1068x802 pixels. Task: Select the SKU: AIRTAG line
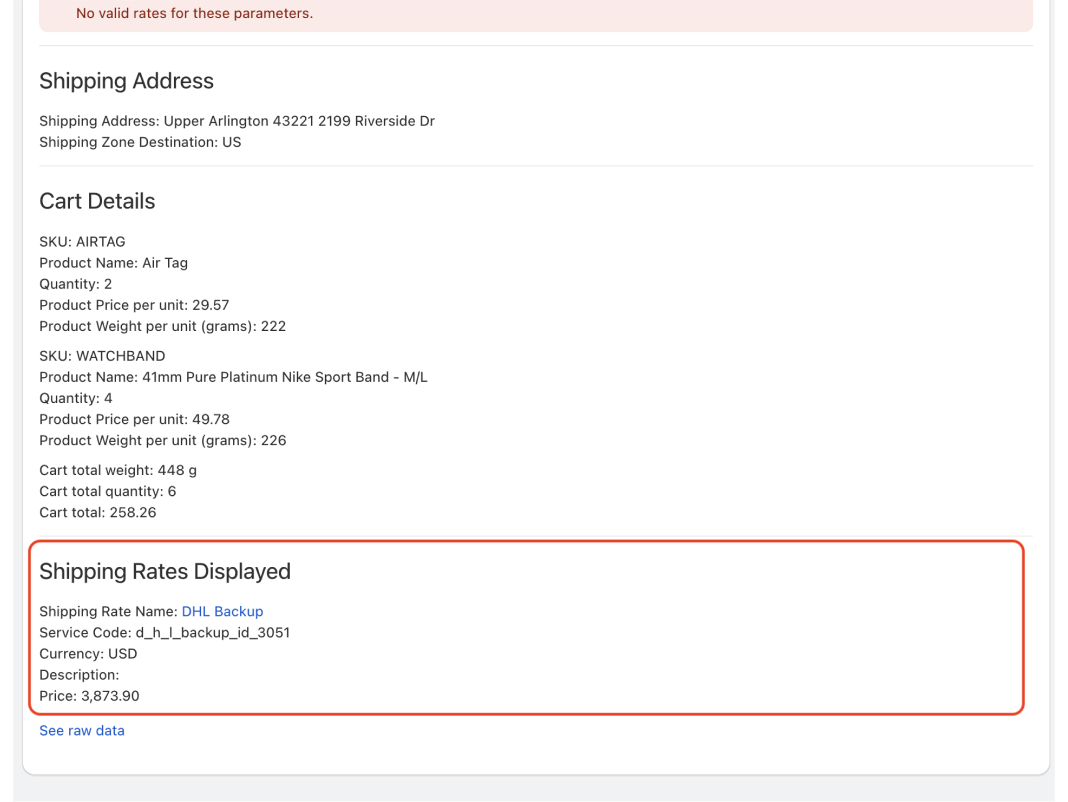click(x=82, y=242)
